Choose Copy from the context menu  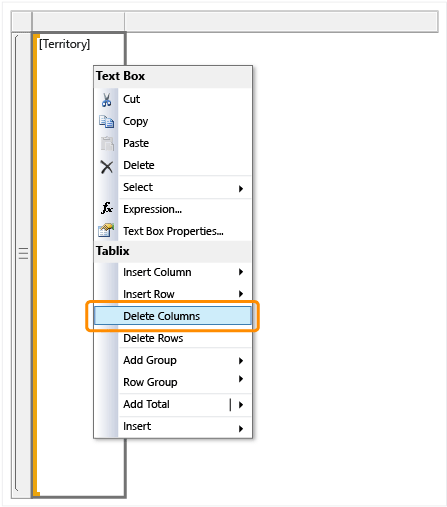point(173,121)
